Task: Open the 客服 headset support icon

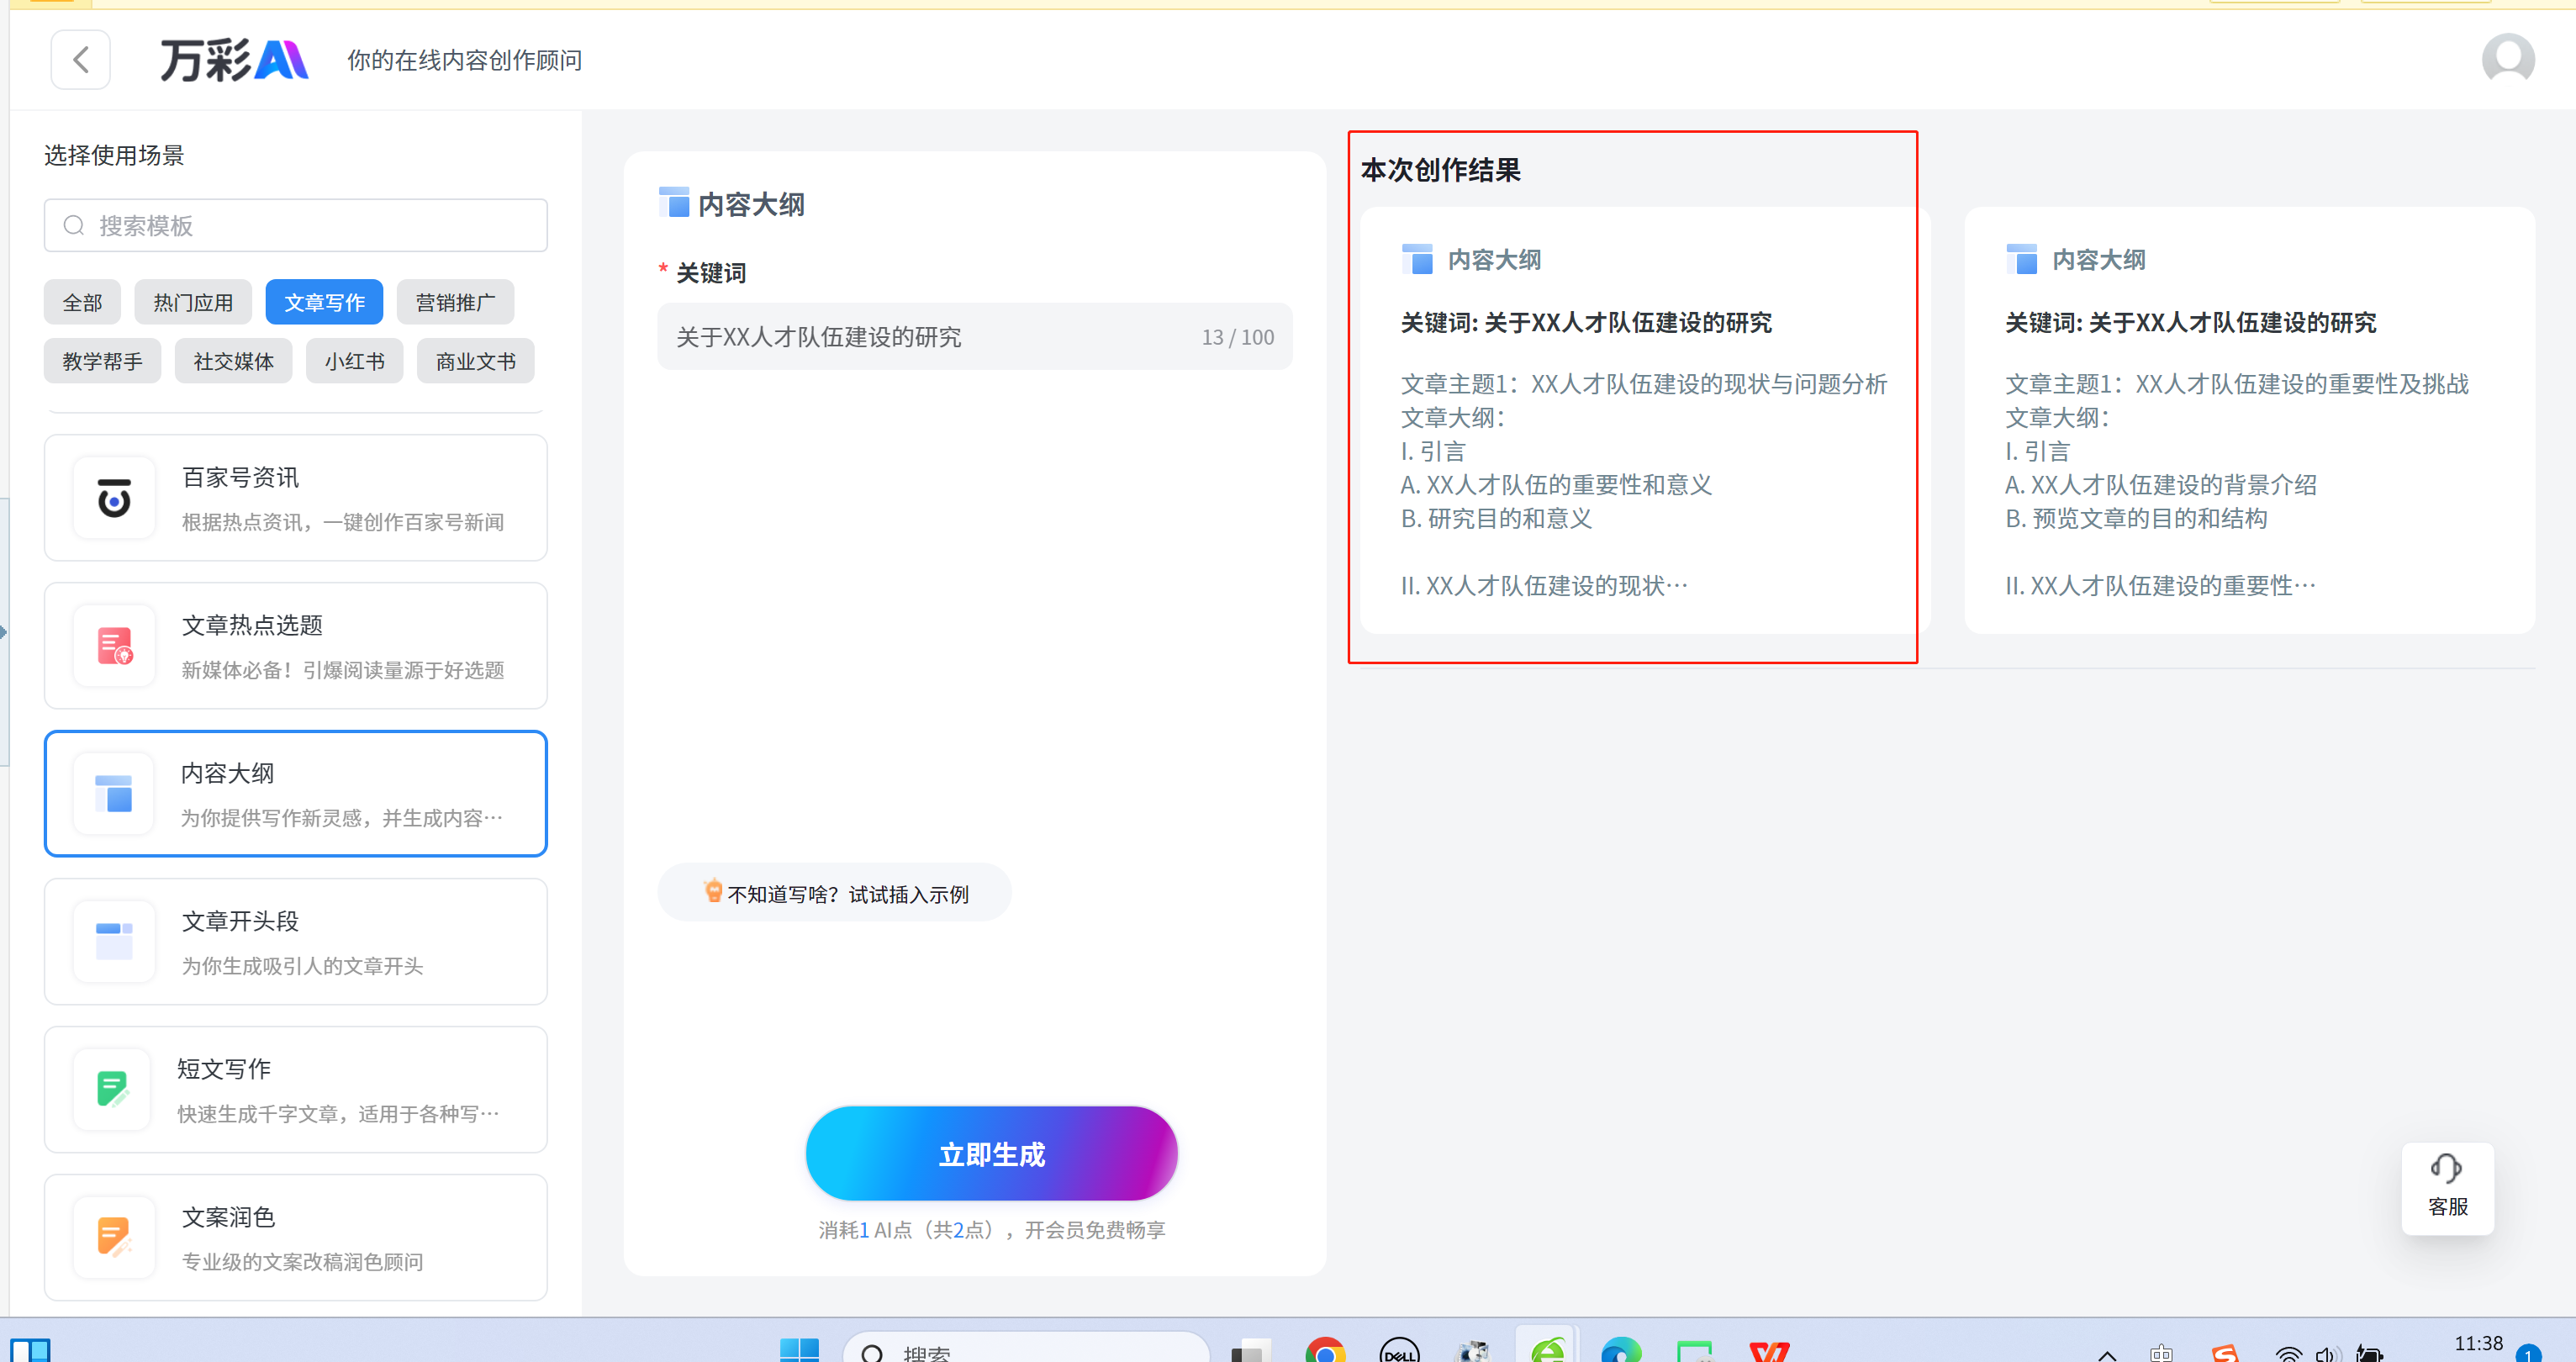Action: tap(2446, 1168)
